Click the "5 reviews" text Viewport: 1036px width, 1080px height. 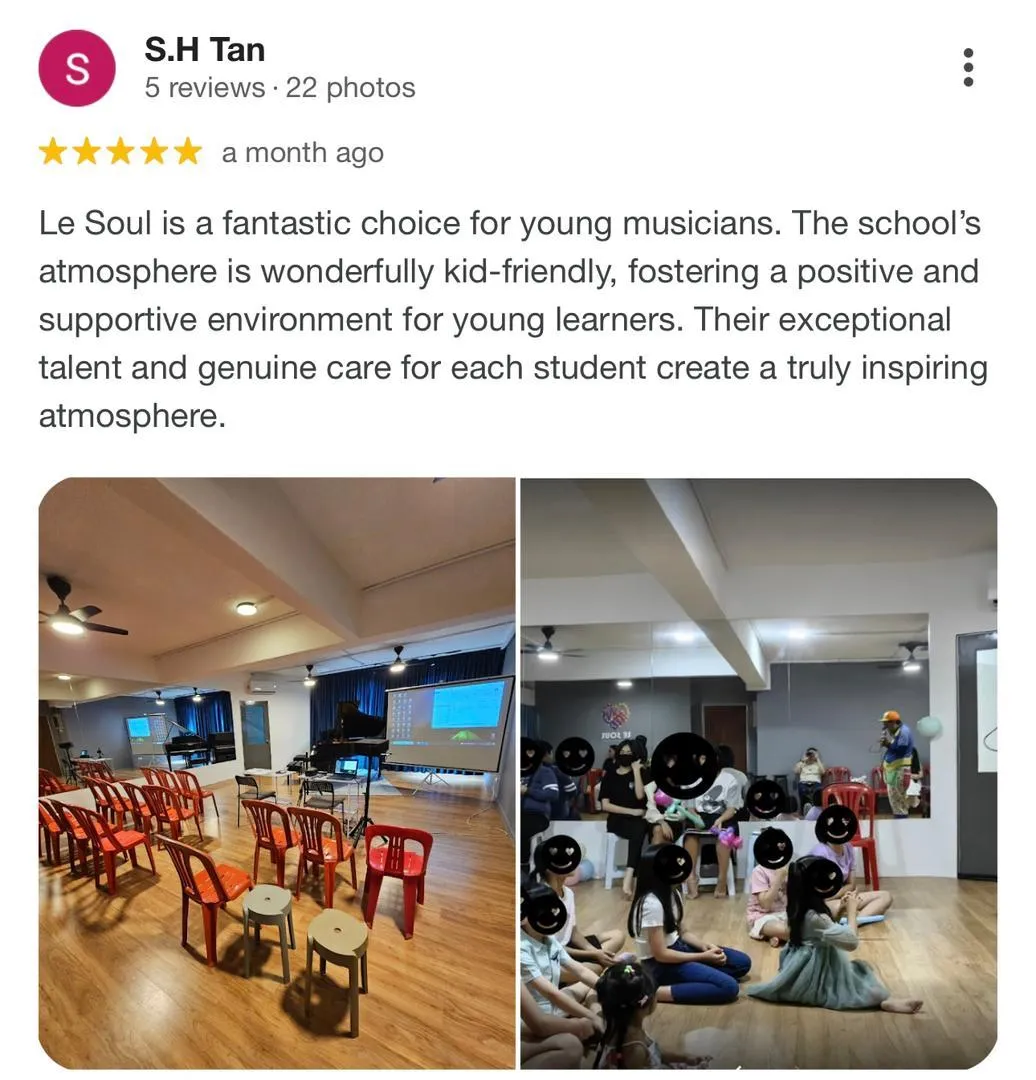point(205,87)
